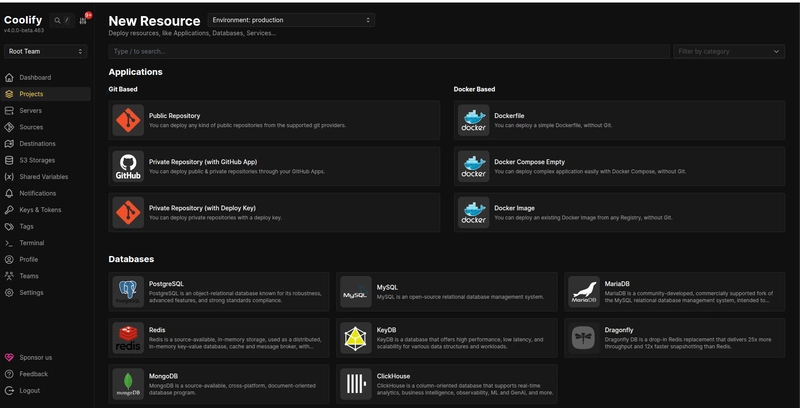Open Keys & Tokens in sidebar
Viewport: 800px width, 408px height.
point(40,210)
